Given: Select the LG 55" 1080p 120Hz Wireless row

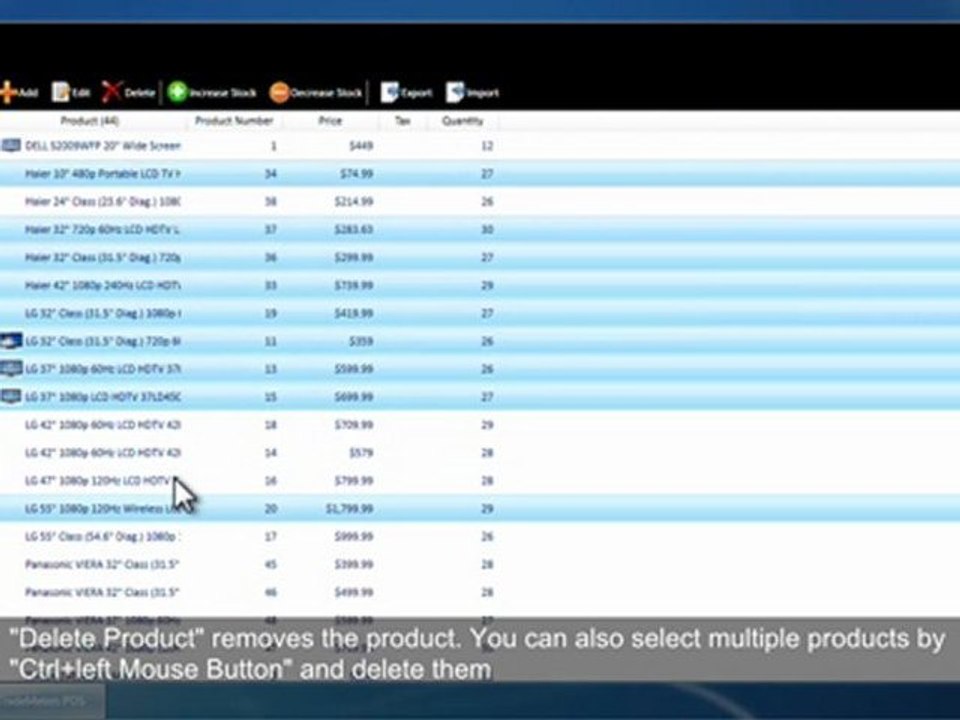Looking at the screenshot, I should [480, 508].
